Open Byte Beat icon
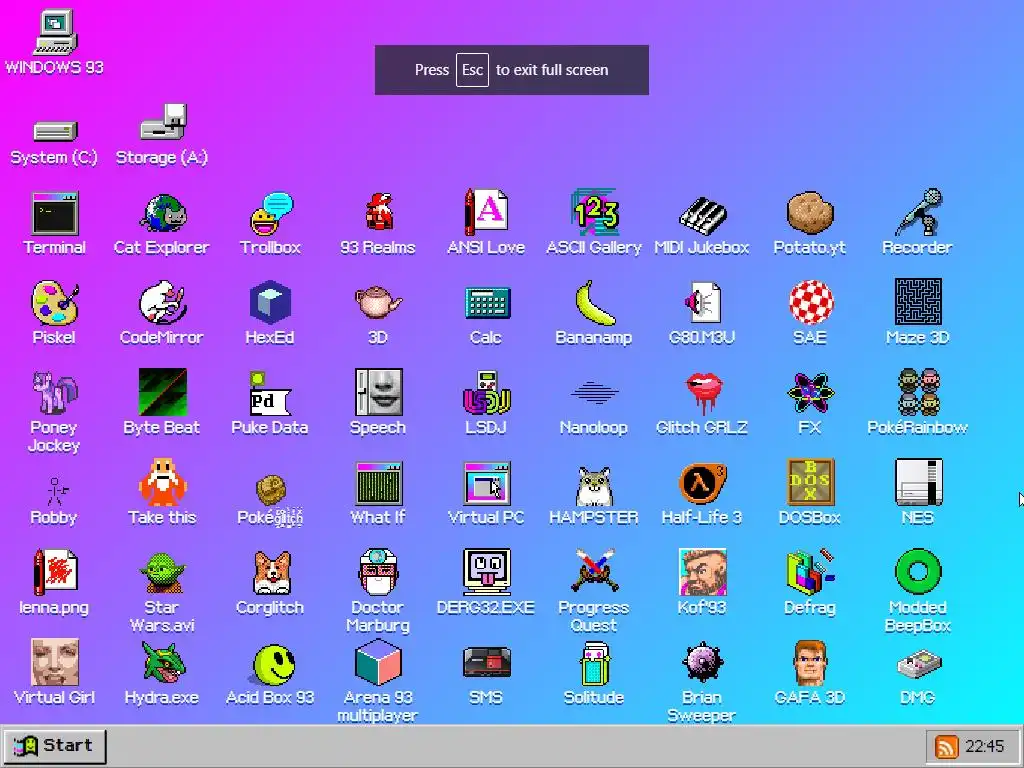The width and height of the screenshot is (1024, 768). tap(163, 392)
